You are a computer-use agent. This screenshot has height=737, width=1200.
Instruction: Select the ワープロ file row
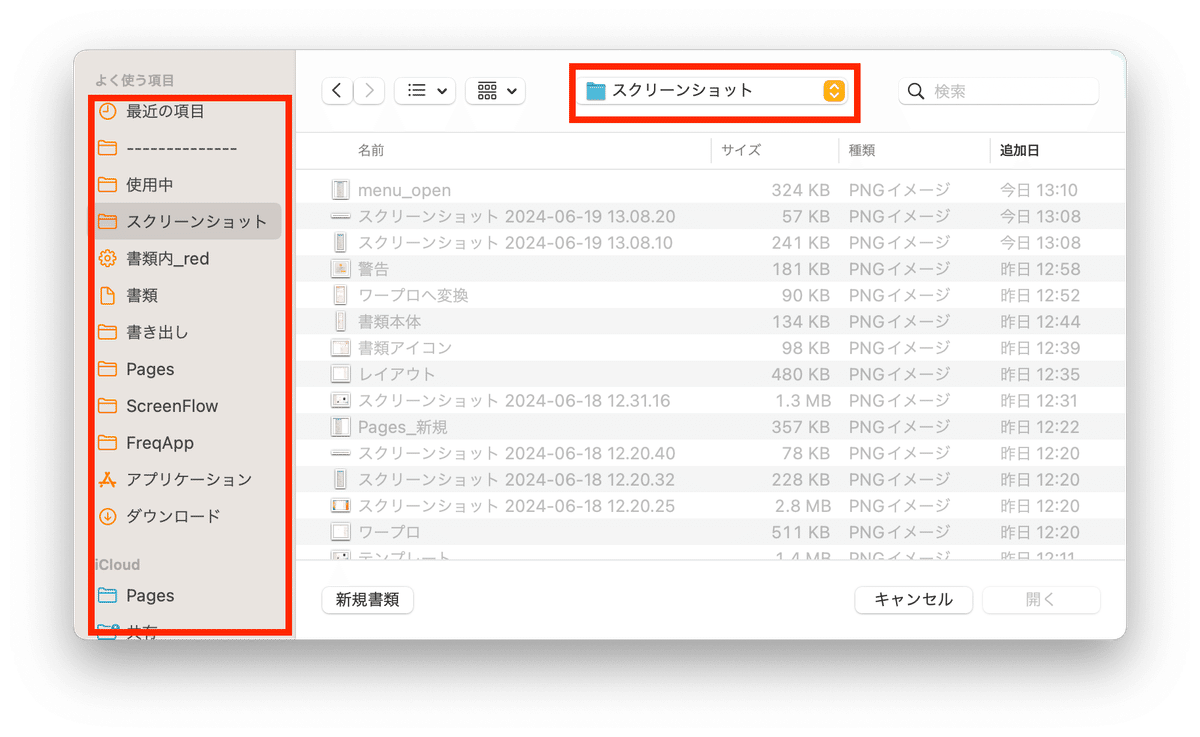(x=710, y=532)
